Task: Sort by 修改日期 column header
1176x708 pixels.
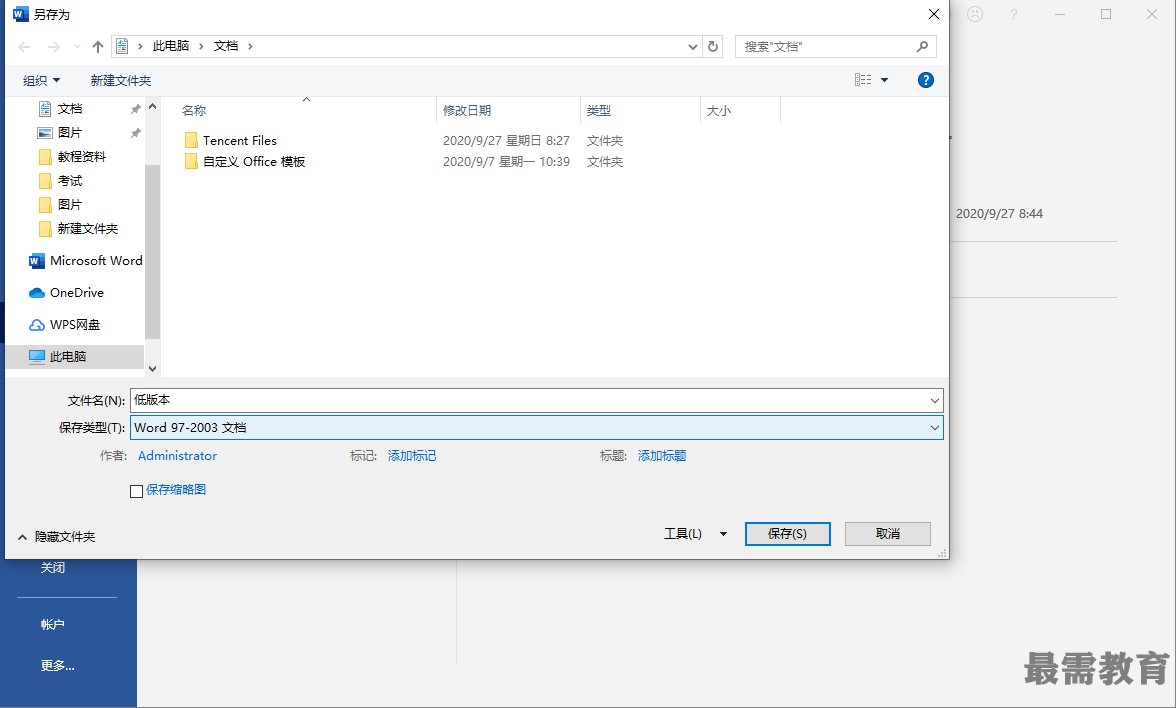Action: 466,111
